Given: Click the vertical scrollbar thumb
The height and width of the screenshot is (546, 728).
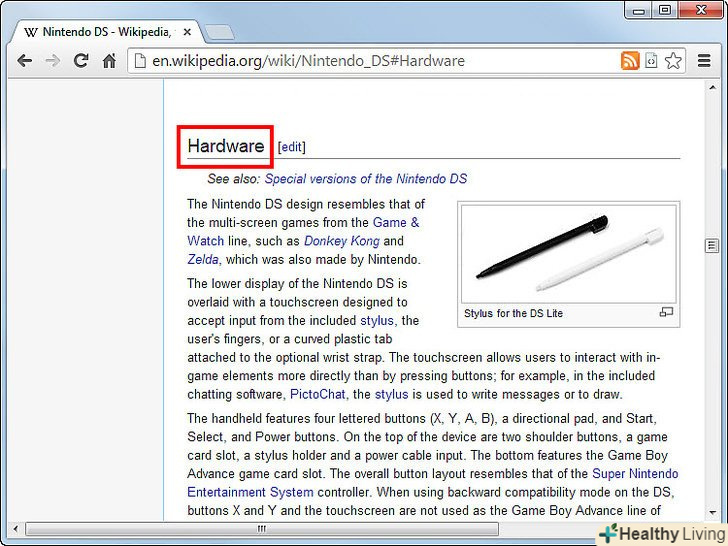Looking at the screenshot, I should pos(712,245).
